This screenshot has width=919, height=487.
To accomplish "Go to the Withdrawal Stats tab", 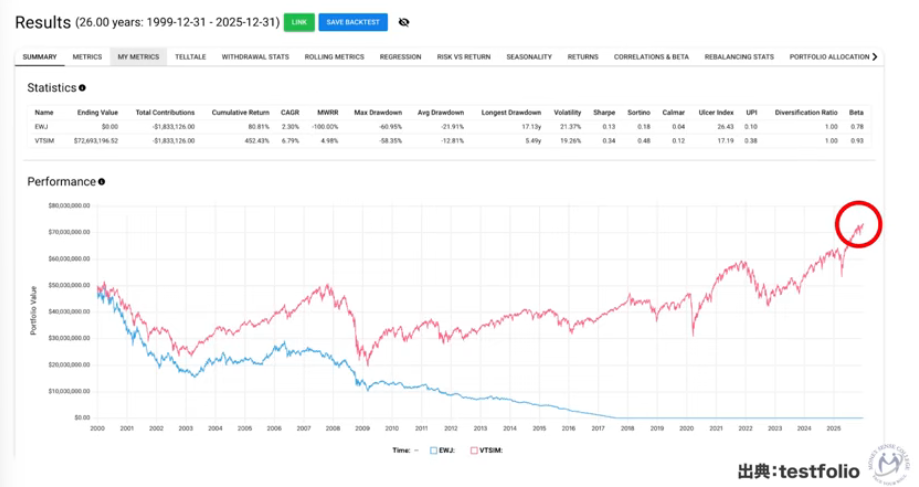I will click(x=255, y=57).
